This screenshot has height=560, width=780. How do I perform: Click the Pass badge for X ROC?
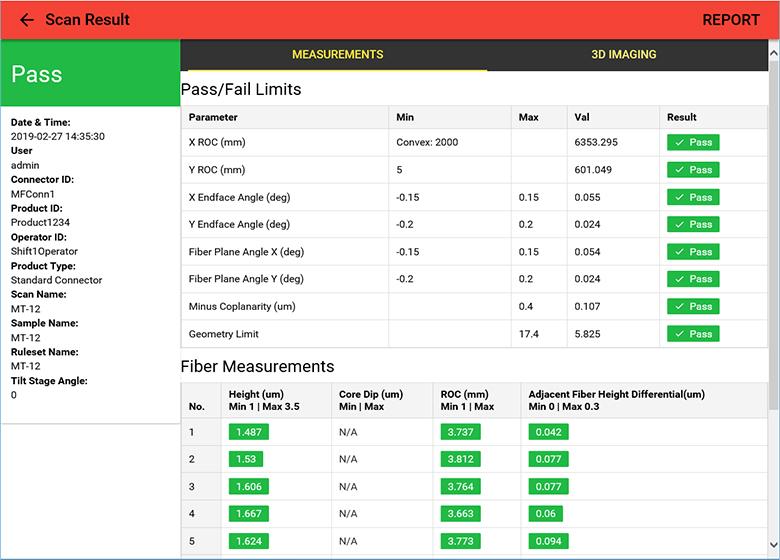693,142
